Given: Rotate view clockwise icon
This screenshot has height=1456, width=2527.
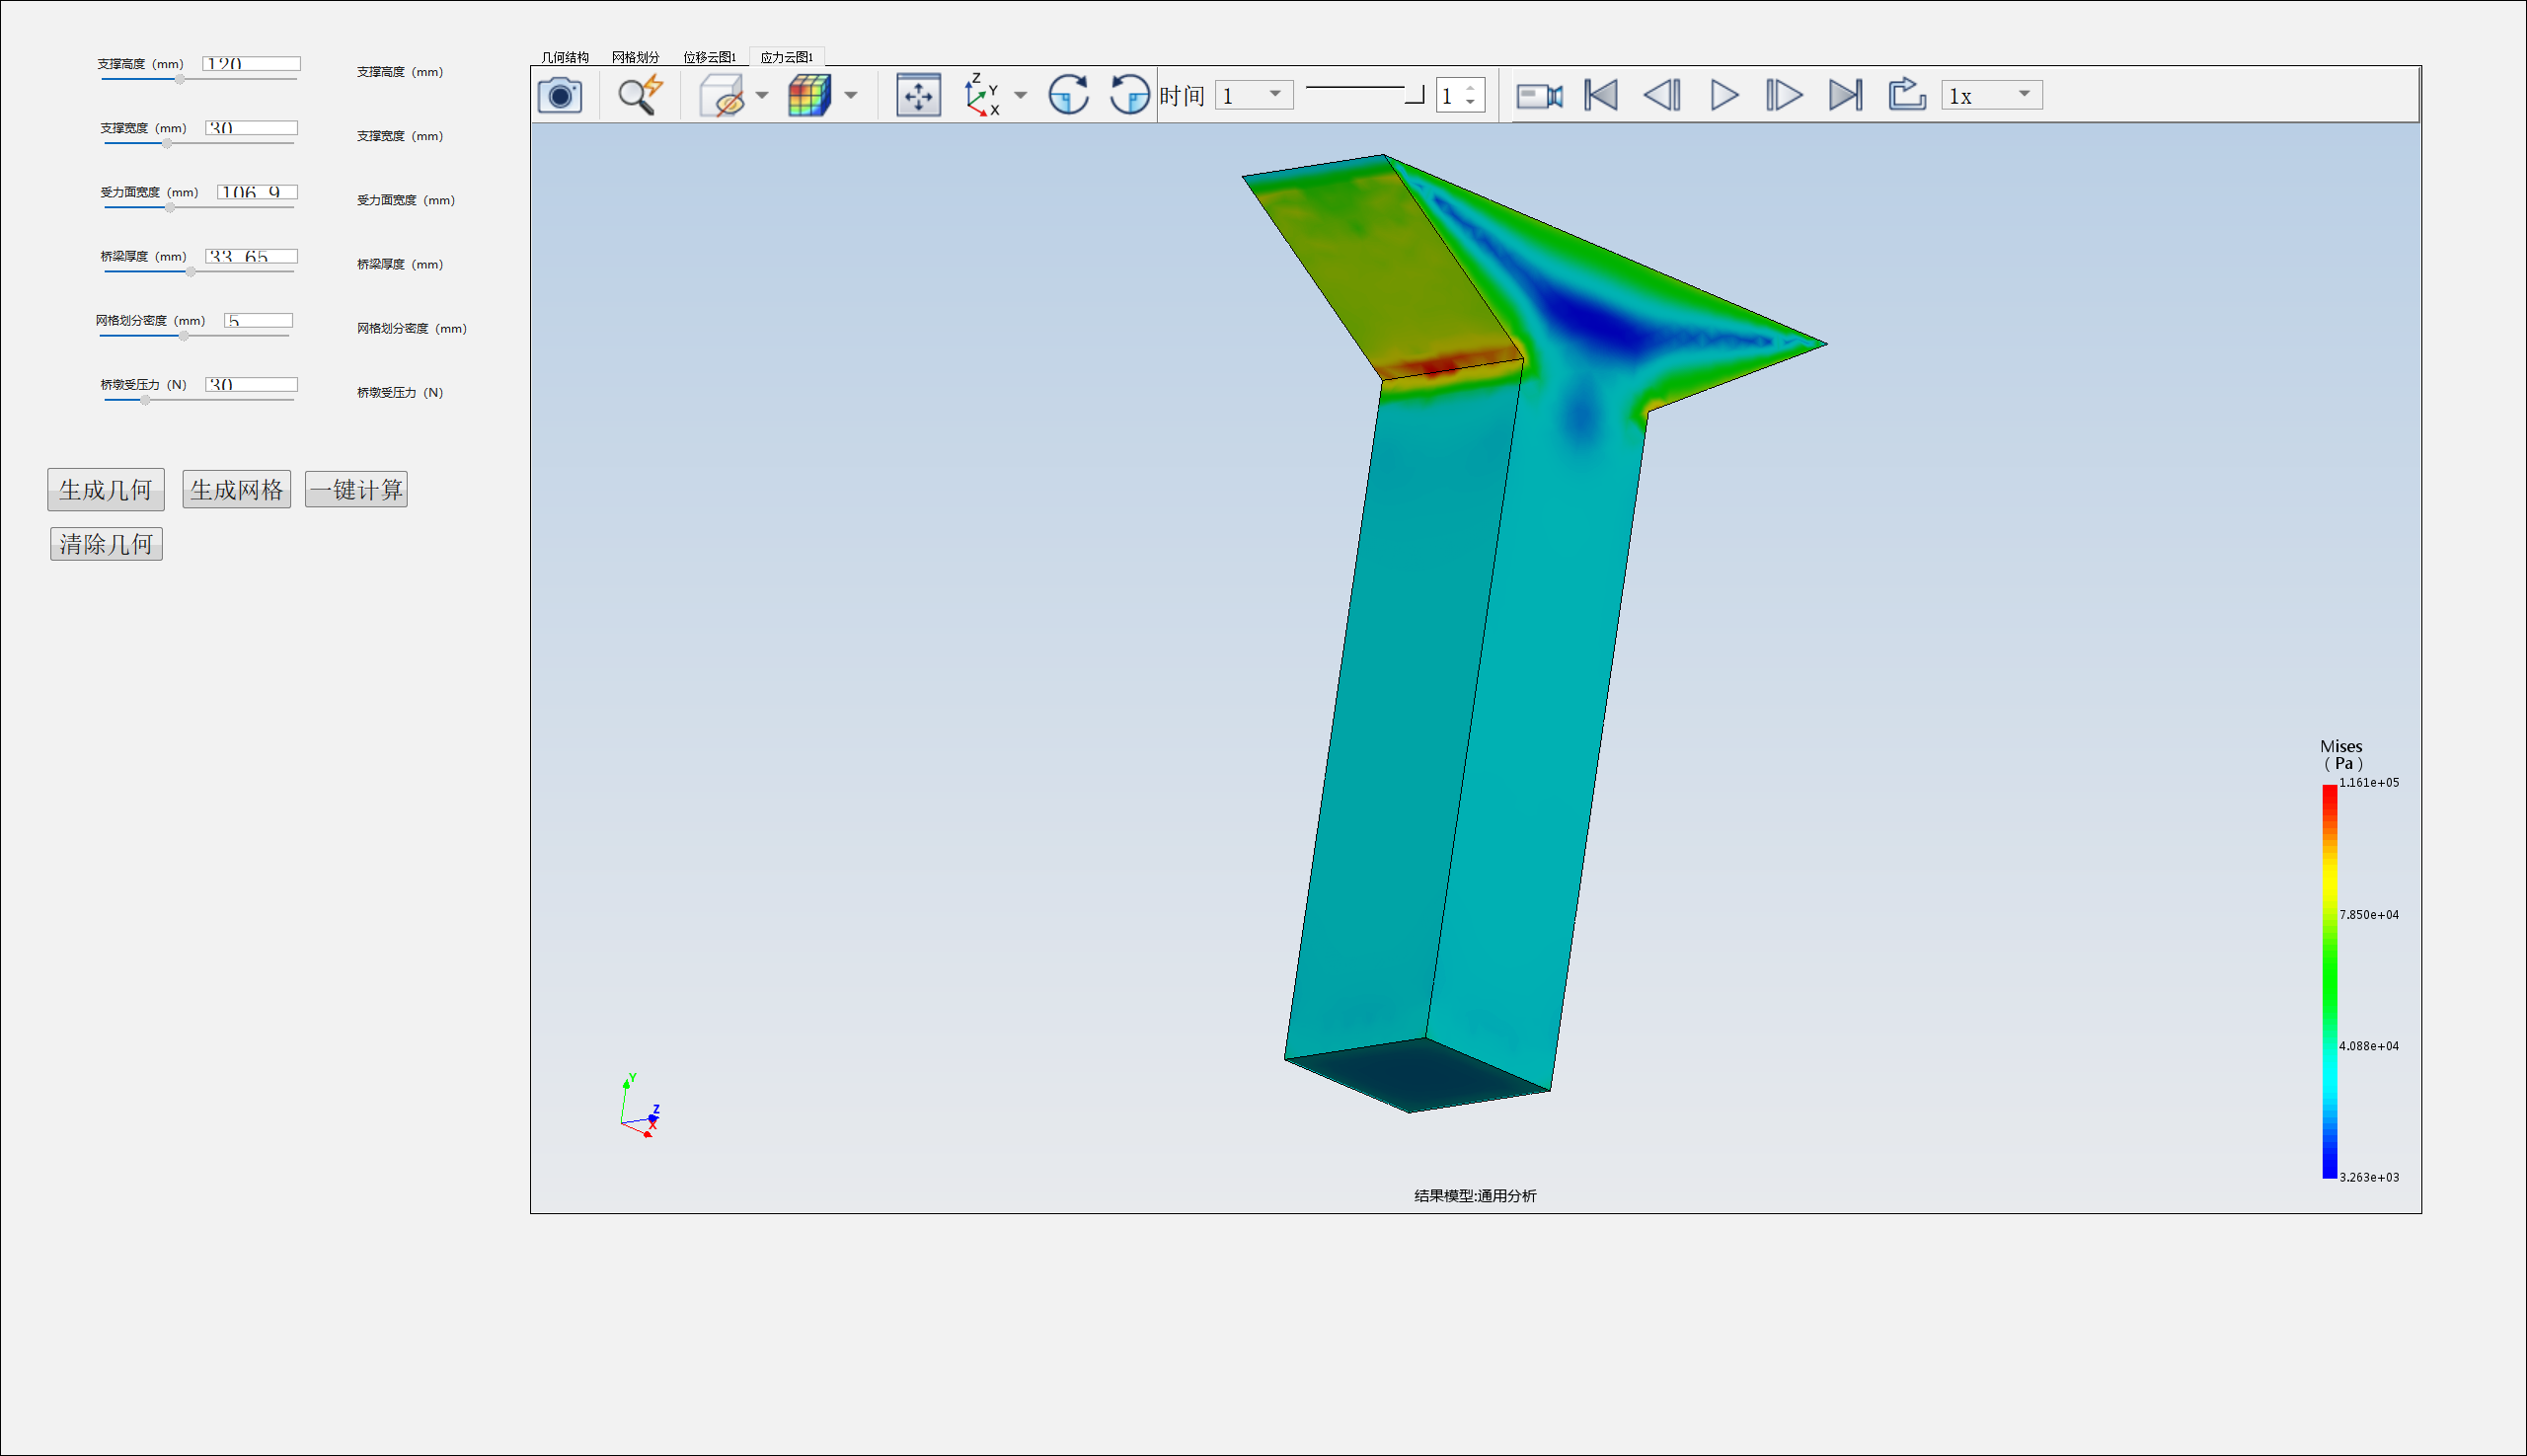Looking at the screenshot, I should (1068, 95).
